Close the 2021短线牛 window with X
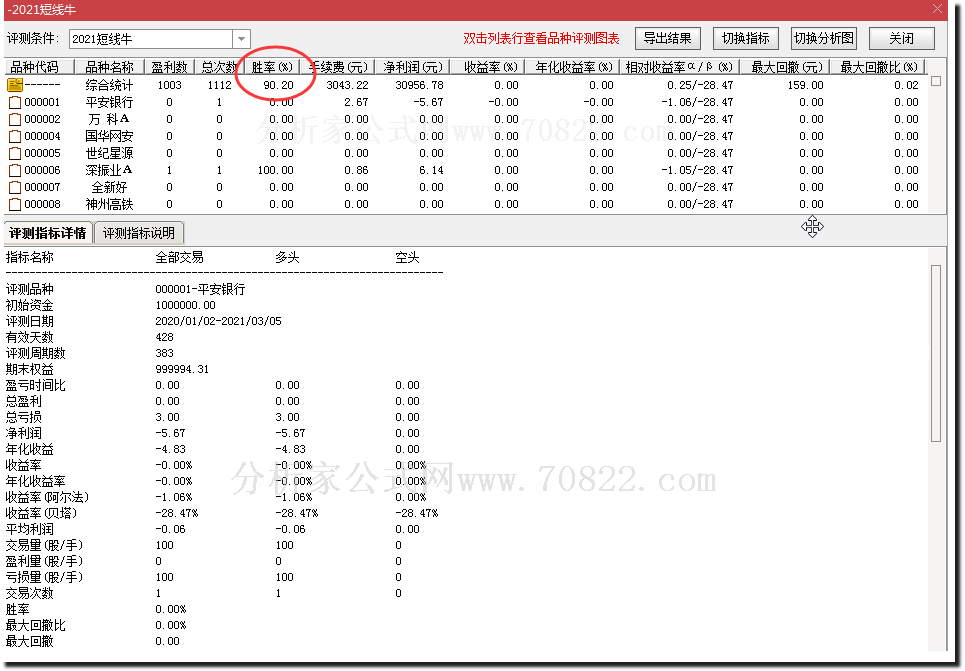Image resolution: width=965 pixels, height=671 pixels. [937, 9]
